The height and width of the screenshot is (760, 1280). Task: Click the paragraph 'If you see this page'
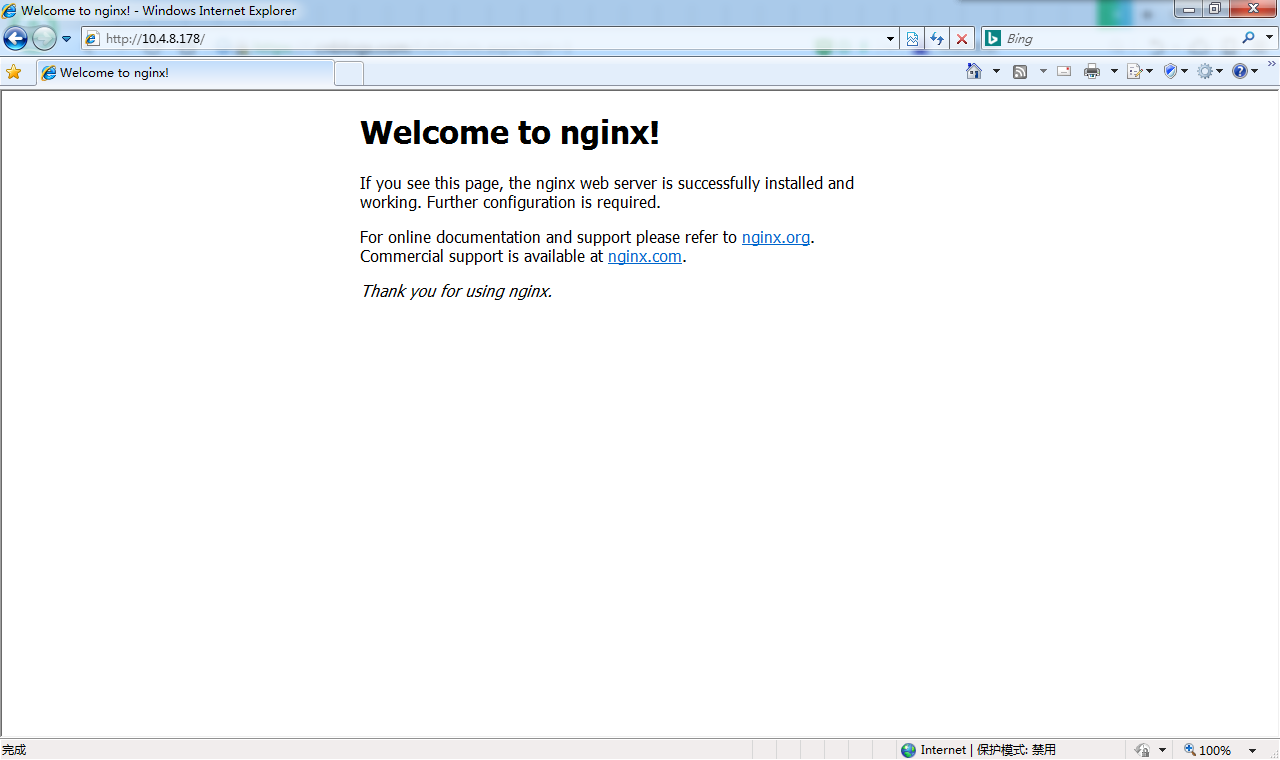point(607,193)
